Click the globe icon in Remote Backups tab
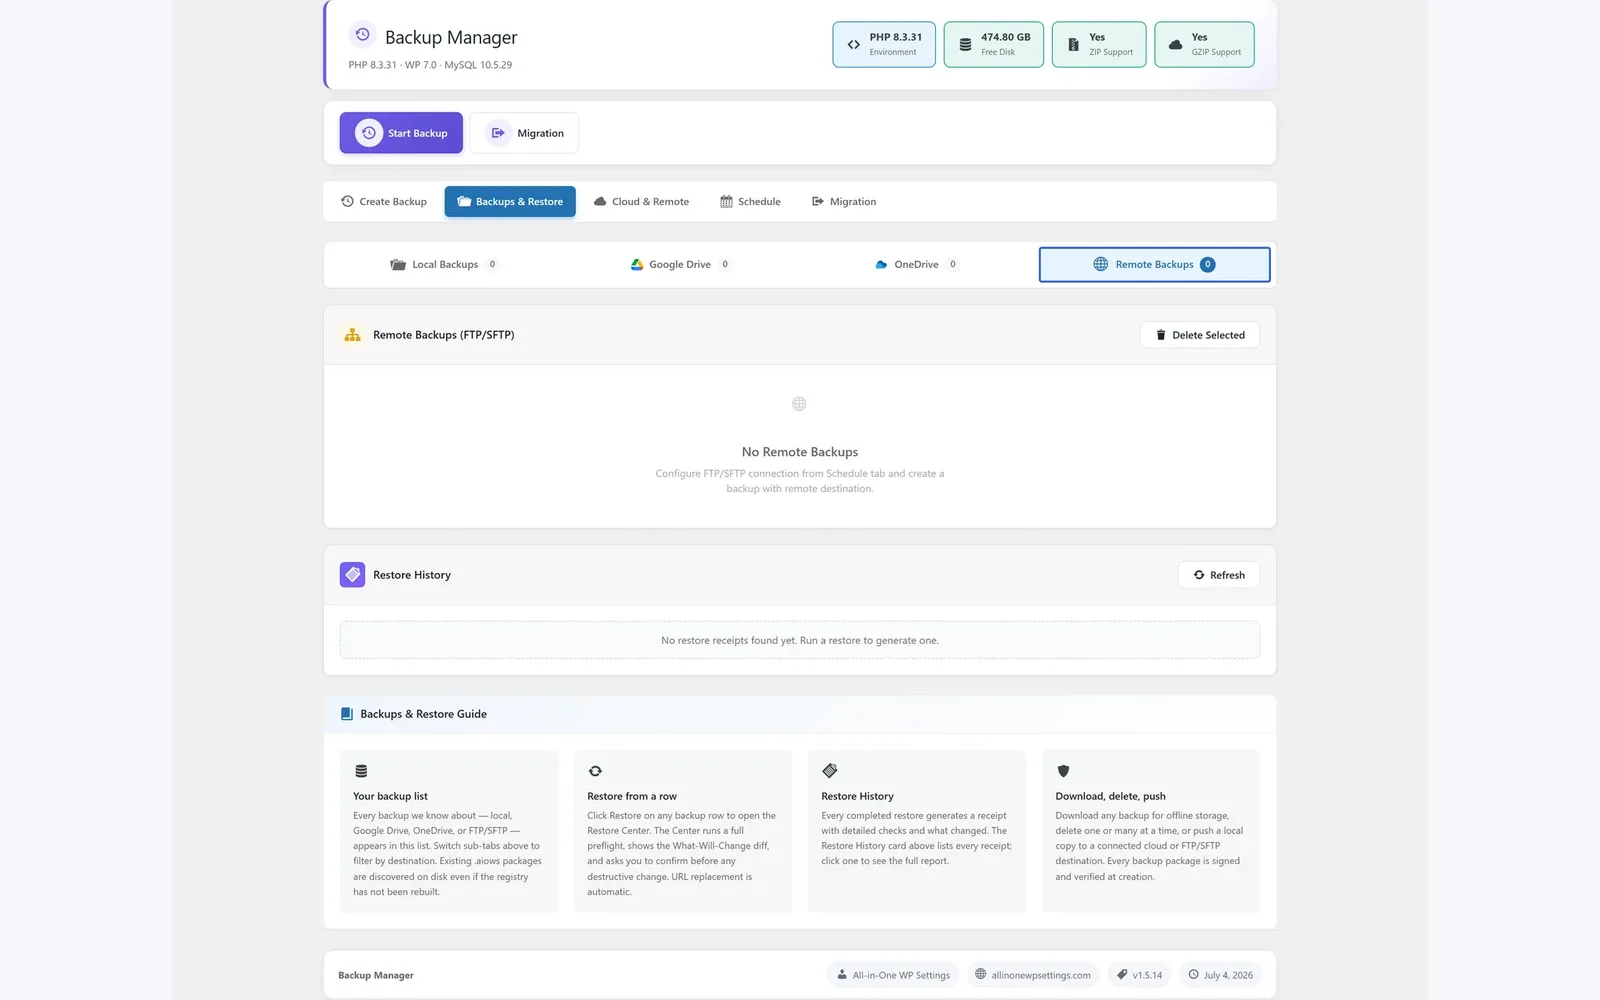The height and width of the screenshot is (1000, 1600). pyautogui.click(x=1101, y=265)
